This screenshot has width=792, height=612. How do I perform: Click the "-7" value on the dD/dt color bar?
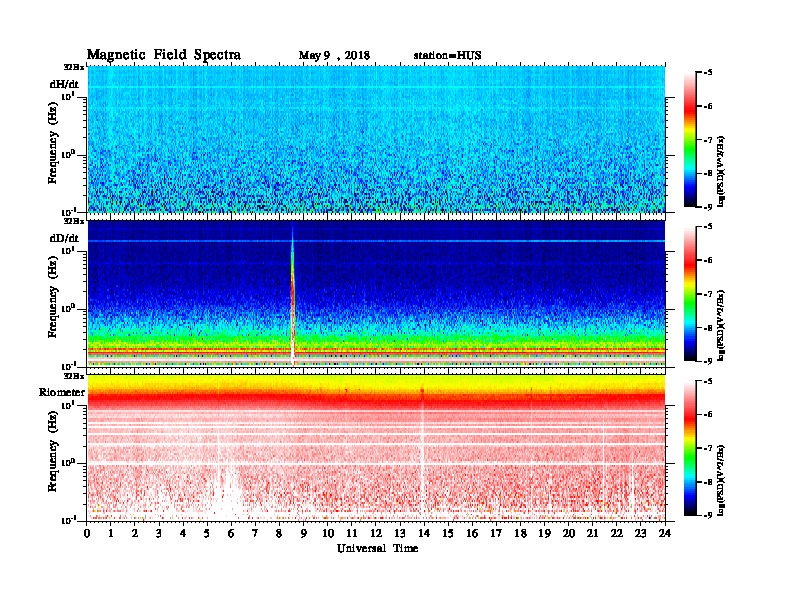coord(708,294)
